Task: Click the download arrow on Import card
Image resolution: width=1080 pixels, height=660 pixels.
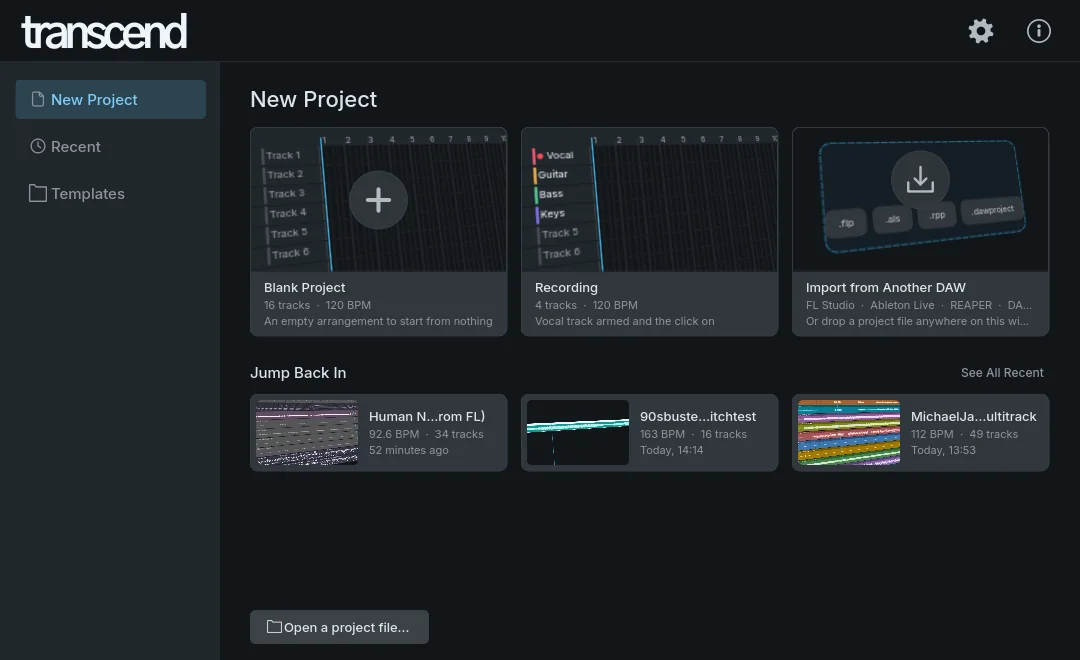Action: coord(920,180)
